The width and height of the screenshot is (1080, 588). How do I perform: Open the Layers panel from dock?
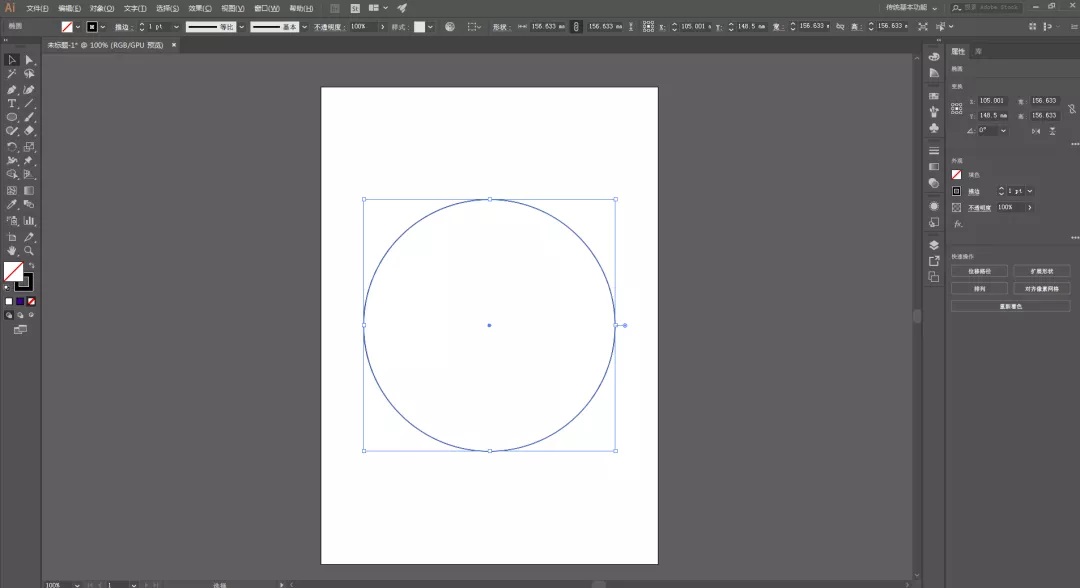click(x=934, y=244)
